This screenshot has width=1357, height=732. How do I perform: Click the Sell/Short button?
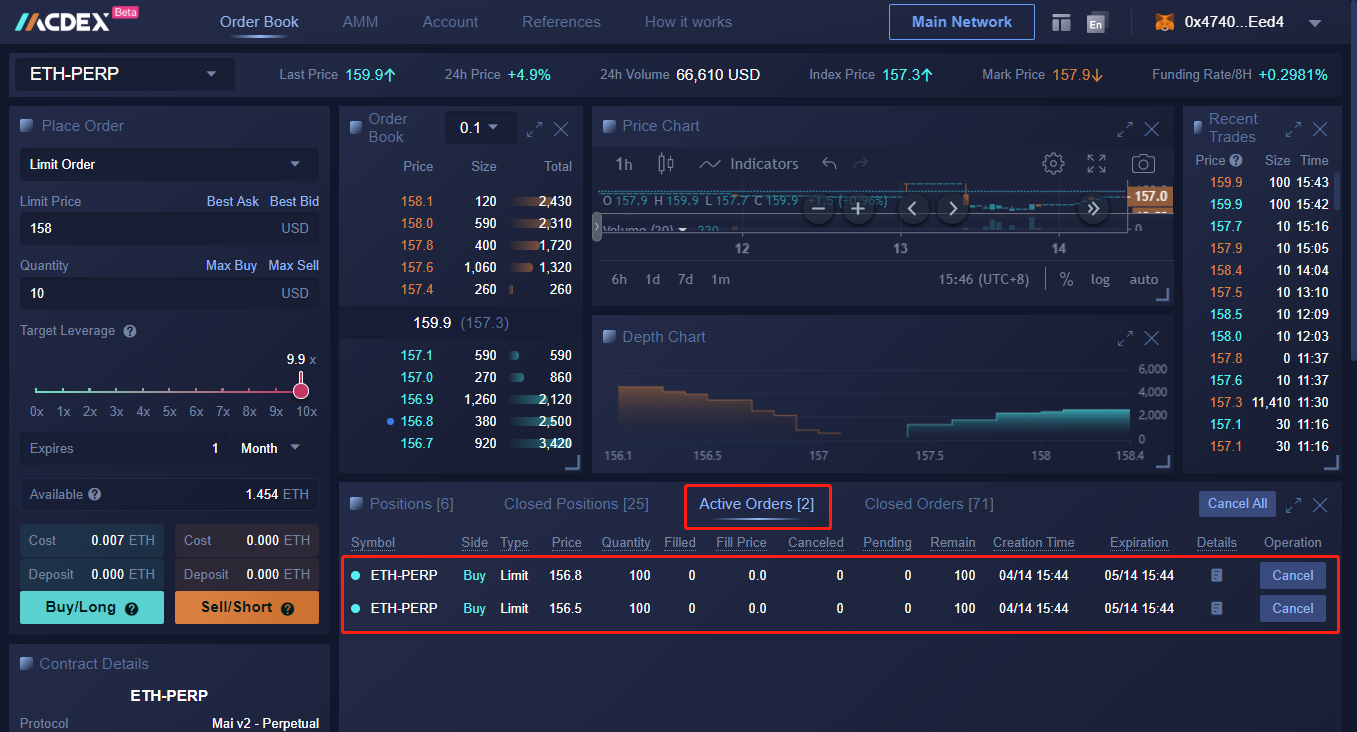click(247, 607)
